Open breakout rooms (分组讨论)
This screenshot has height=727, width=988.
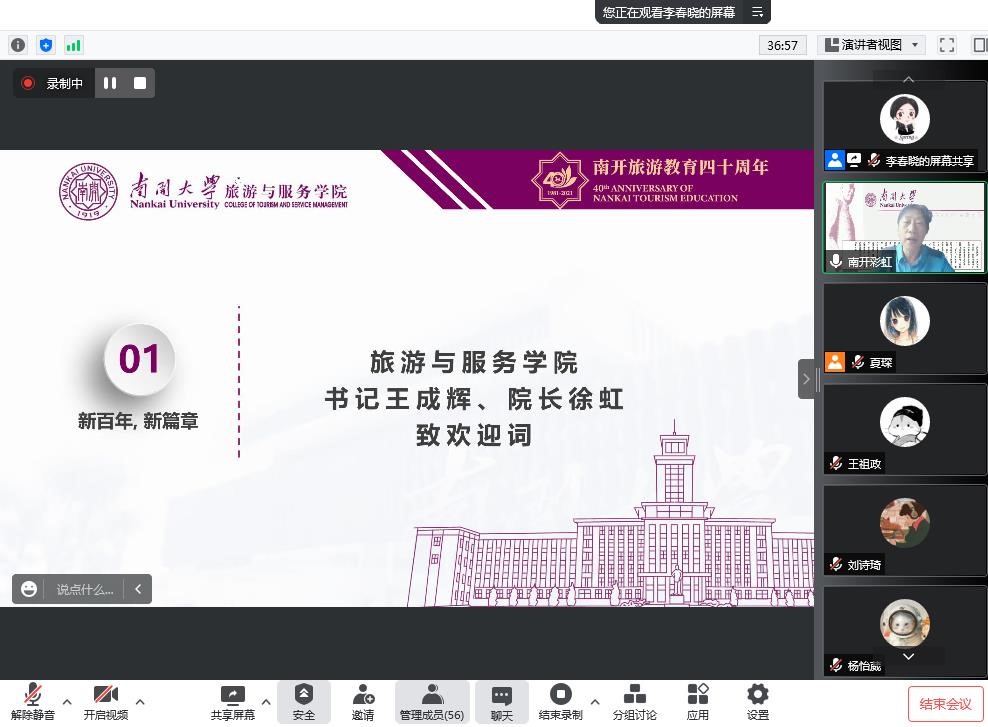click(634, 702)
